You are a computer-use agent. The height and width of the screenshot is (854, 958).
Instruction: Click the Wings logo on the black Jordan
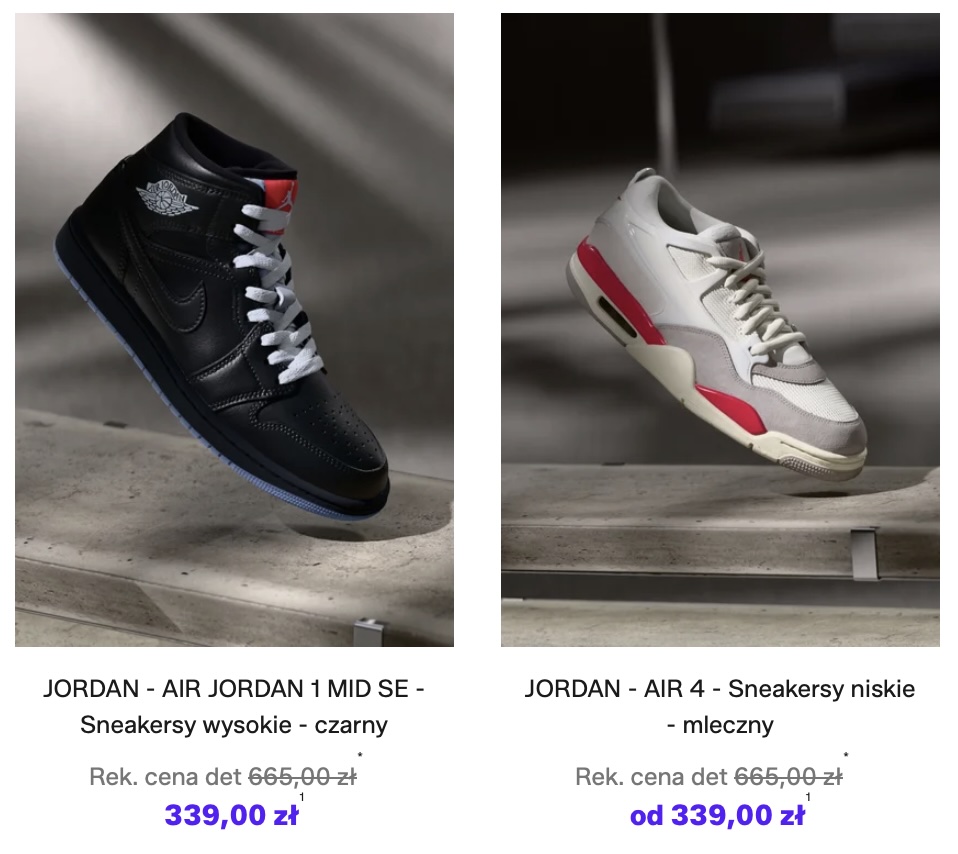(x=167, y=196)
